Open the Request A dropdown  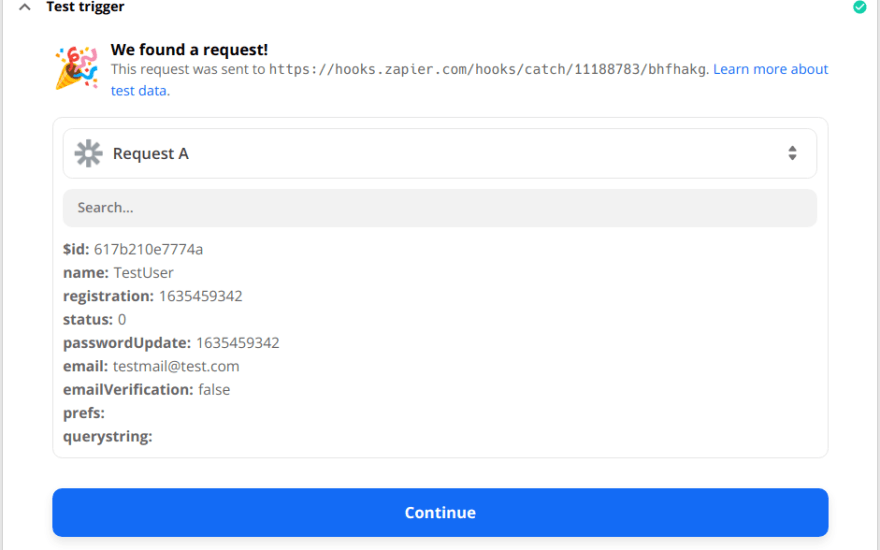click(440, 153)
